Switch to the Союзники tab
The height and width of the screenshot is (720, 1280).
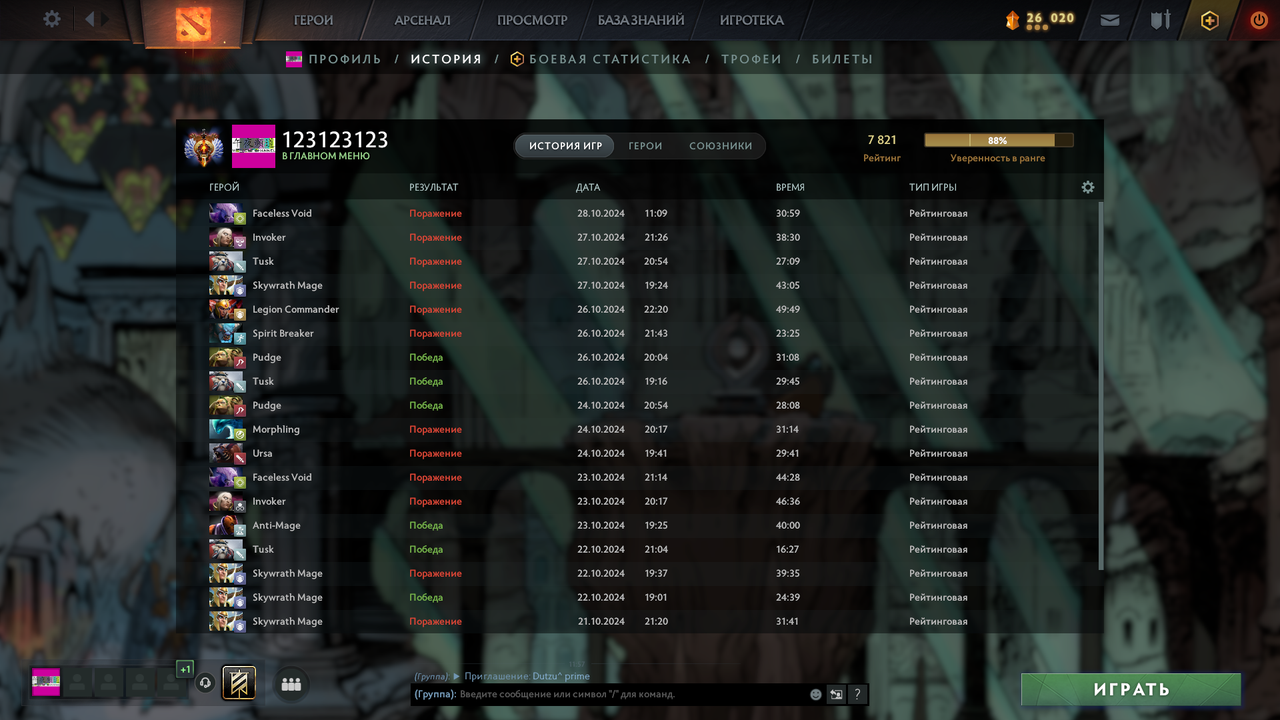tap(720, 146)
